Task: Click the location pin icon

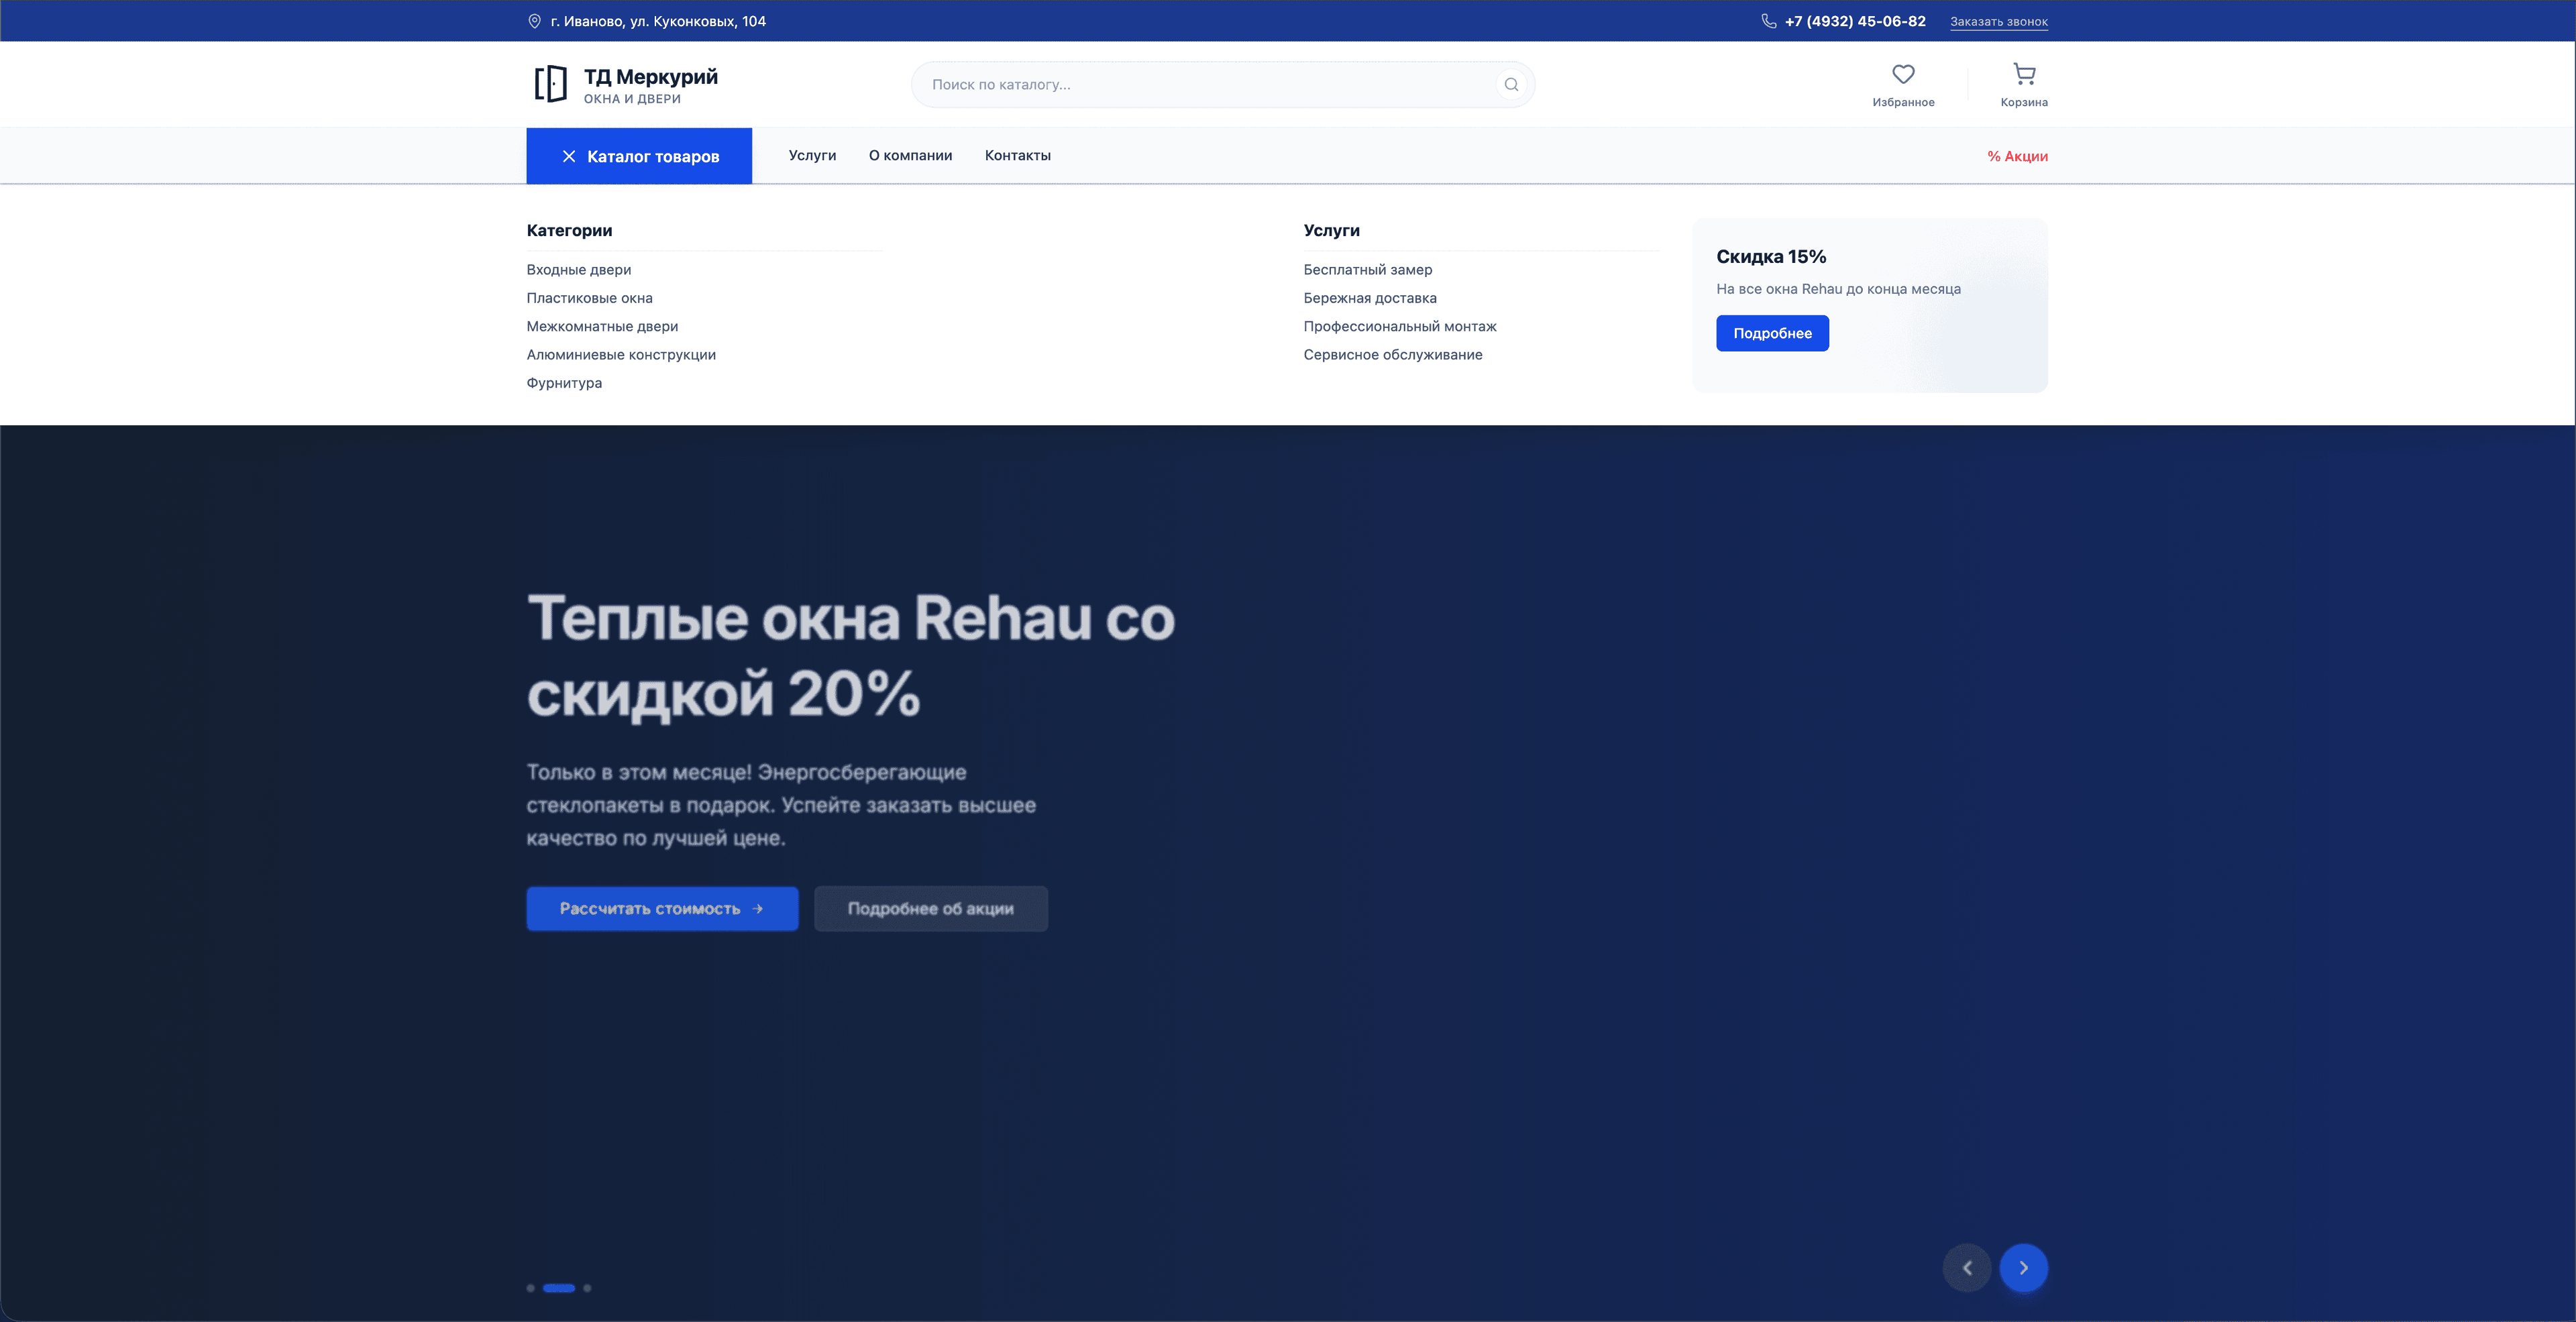Action: (x=534, y=21)
